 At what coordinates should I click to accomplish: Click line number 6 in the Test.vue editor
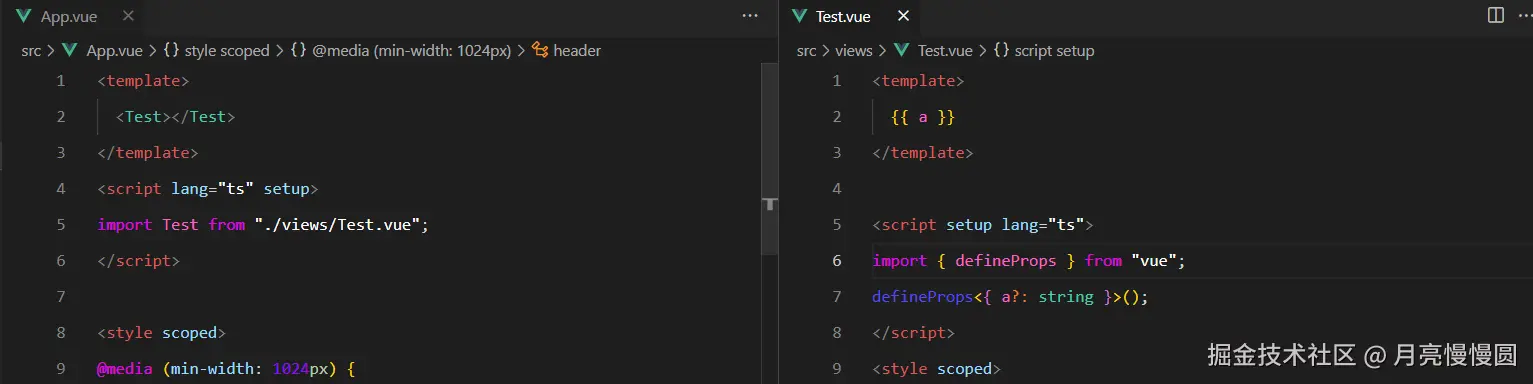click(x=837, y=261)
